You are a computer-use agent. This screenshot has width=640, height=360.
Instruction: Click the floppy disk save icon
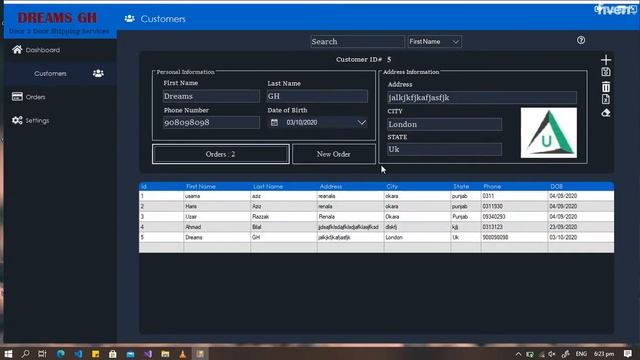(x=606, y=72)
